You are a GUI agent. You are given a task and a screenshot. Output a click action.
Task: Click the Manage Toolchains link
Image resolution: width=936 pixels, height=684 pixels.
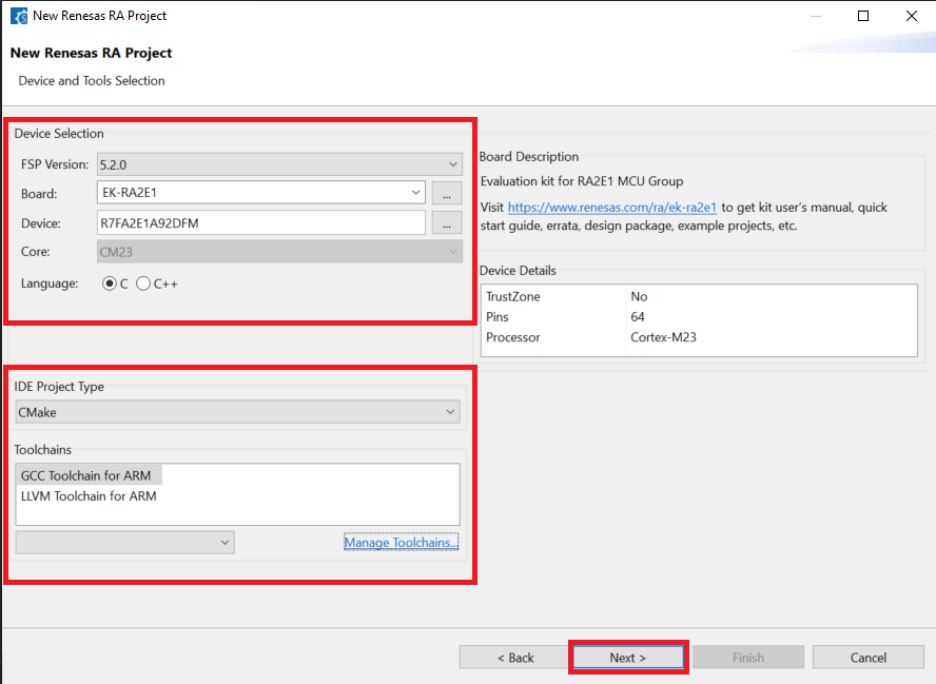coord(401,543)
